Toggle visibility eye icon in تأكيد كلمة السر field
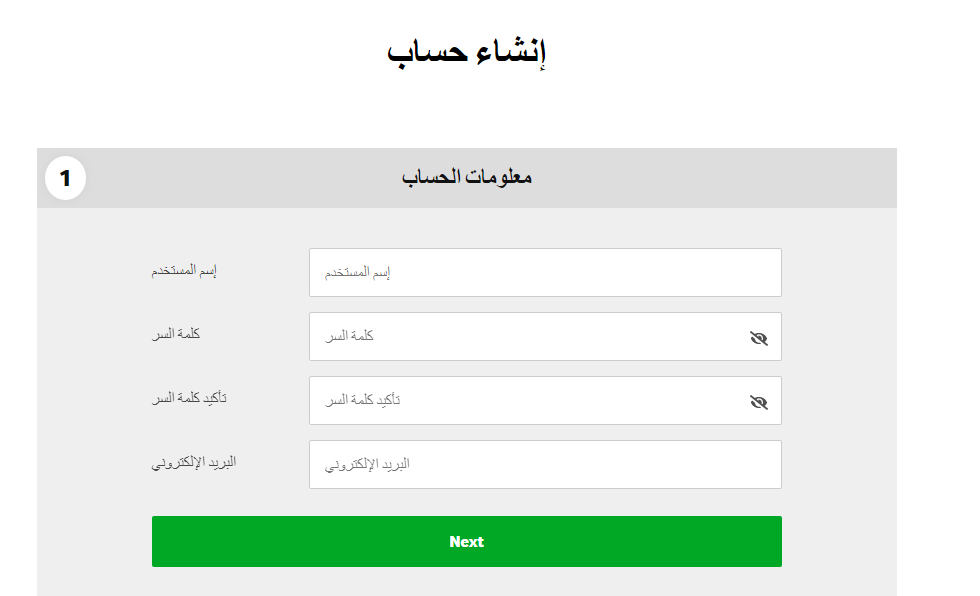Image resolution: width=980 pixels, height=596 pixels. 758,402
